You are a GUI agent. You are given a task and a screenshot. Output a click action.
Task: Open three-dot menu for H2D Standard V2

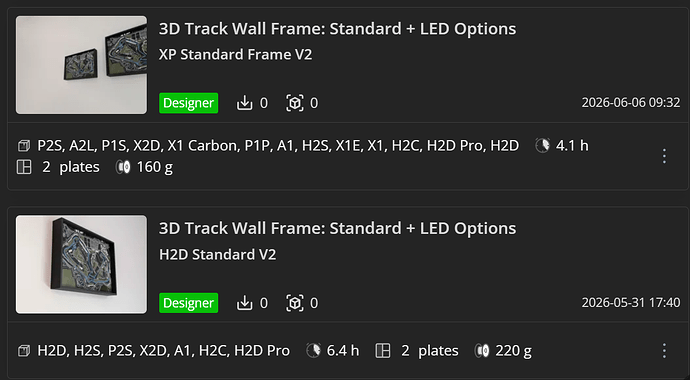coord(664,351)
